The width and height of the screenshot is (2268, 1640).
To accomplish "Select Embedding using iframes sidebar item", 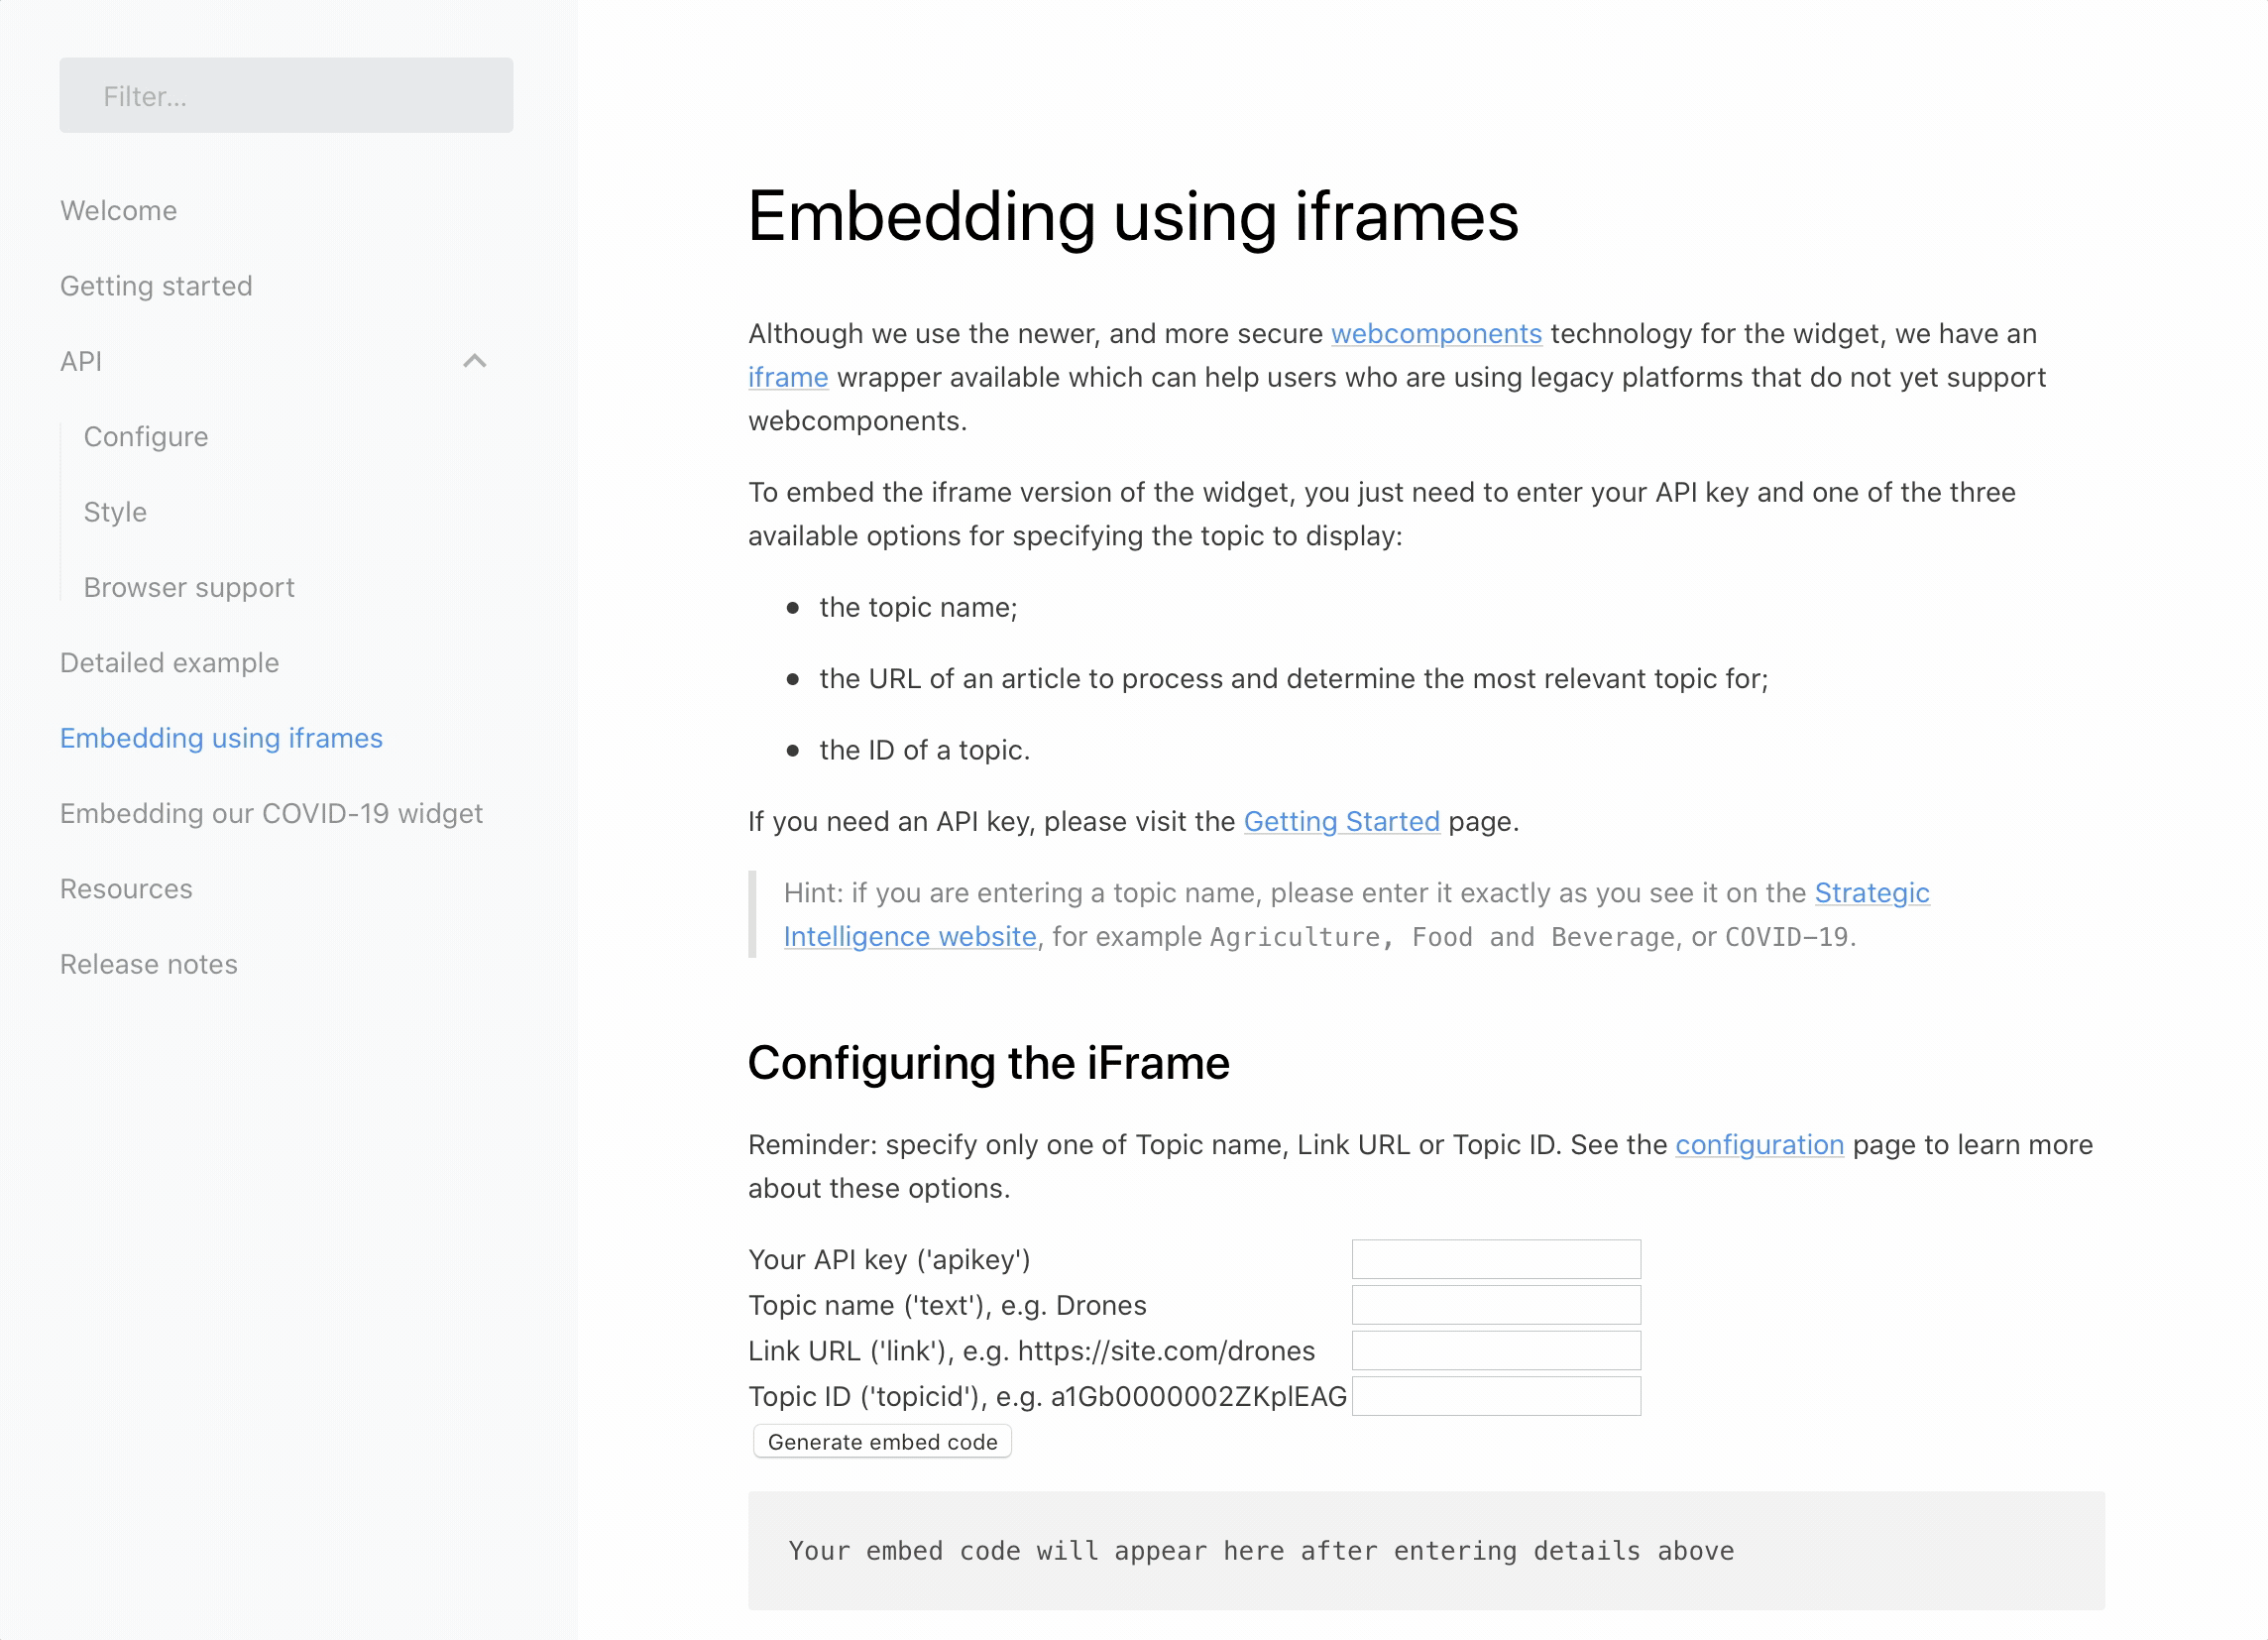I will (x=221, y=738).
